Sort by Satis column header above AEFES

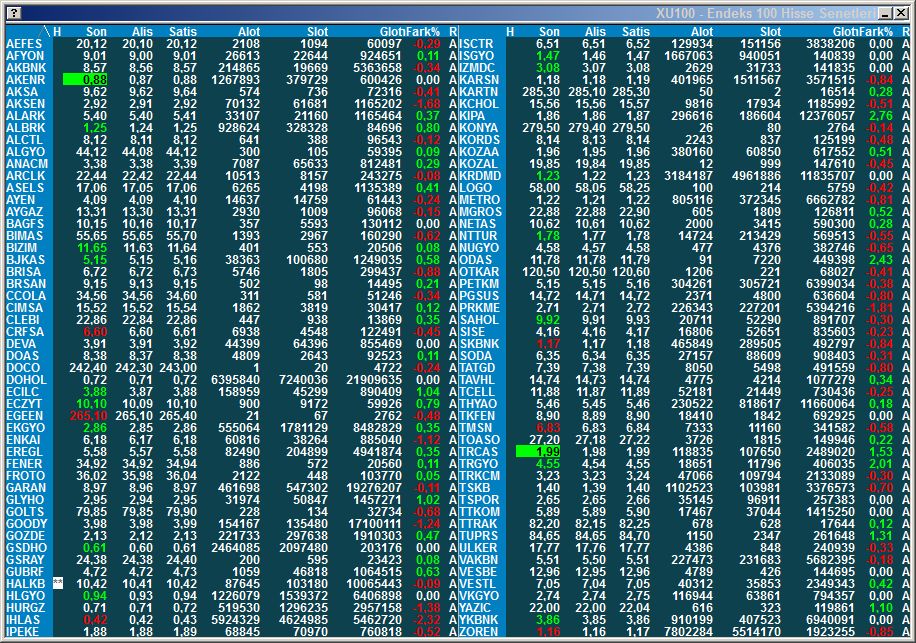coord(183,32)
